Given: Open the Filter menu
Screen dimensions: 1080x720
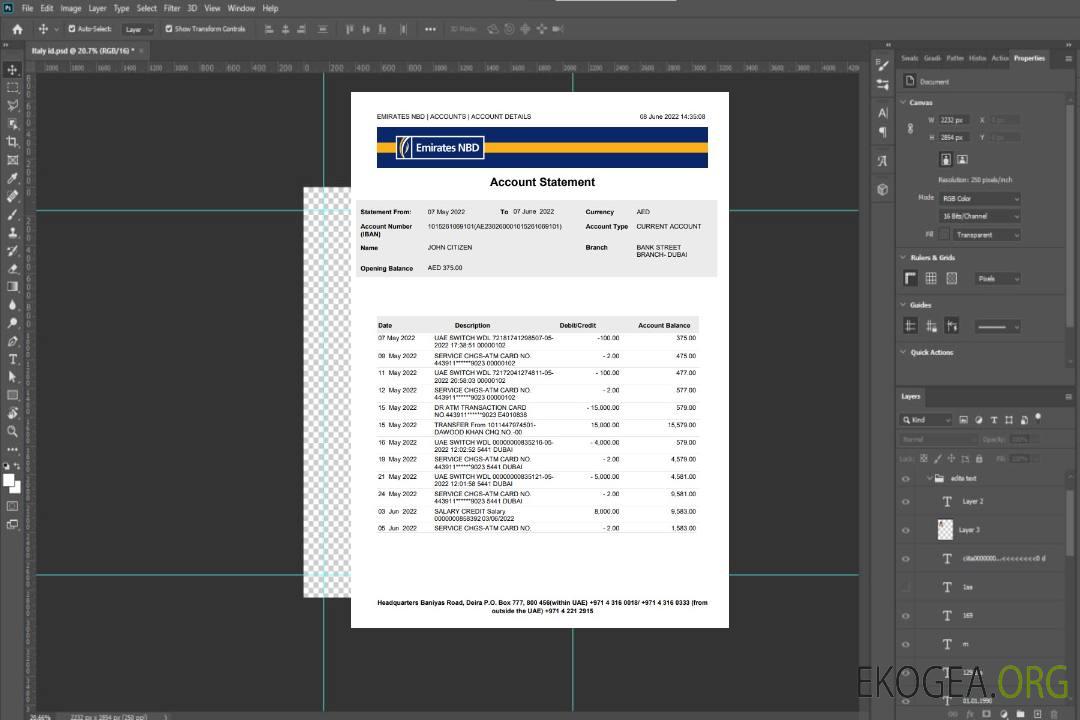Looking at the screenshot, I should pos(172,8).
